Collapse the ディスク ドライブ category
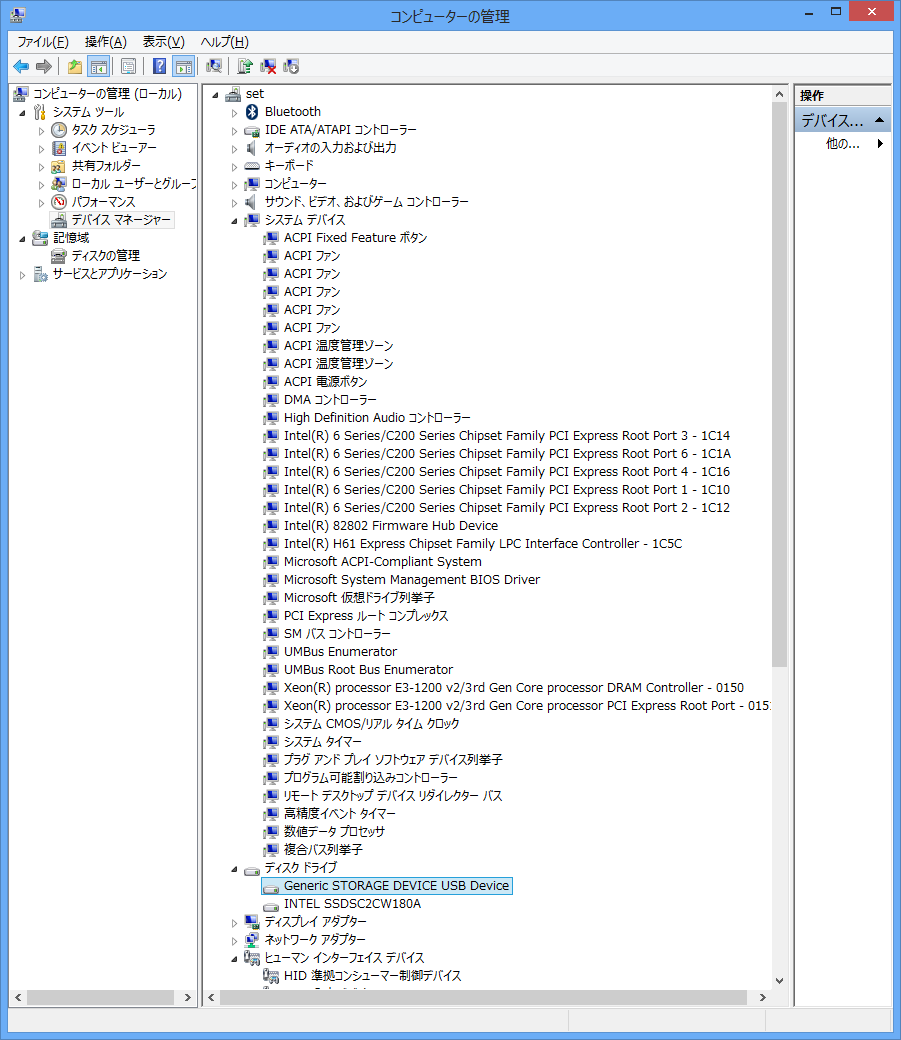The height and width of the screenshot is (1040, 901). point(234,869)
